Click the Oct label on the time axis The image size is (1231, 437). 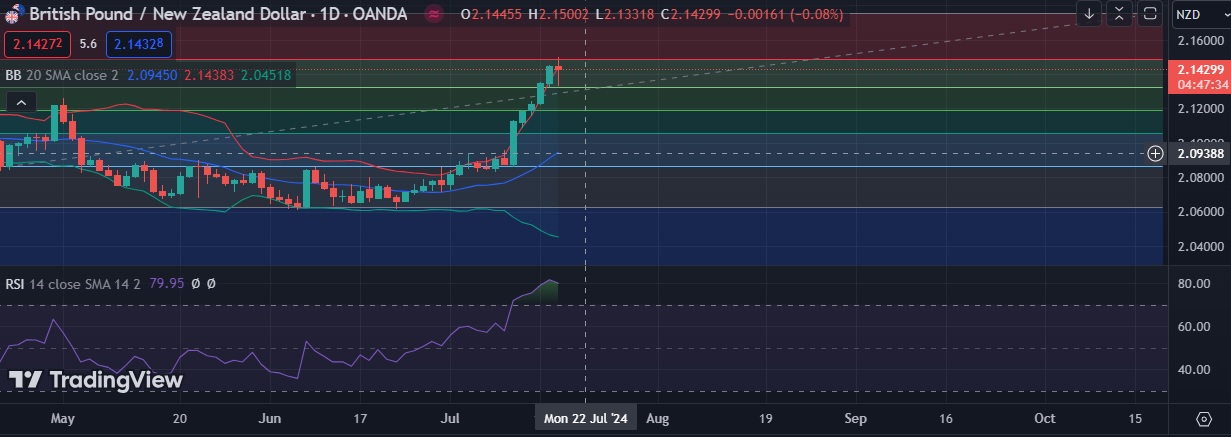tap(1045, 419)
